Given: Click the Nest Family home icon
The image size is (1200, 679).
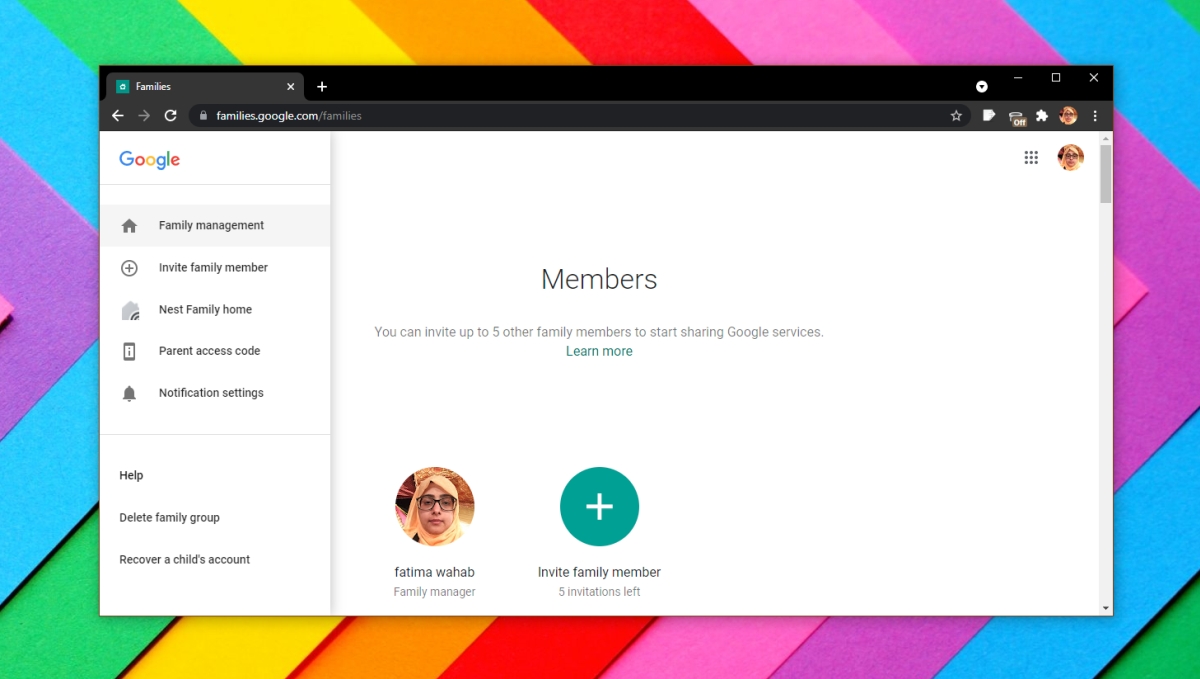Looking at the screenshot, I should coord(130,311).
